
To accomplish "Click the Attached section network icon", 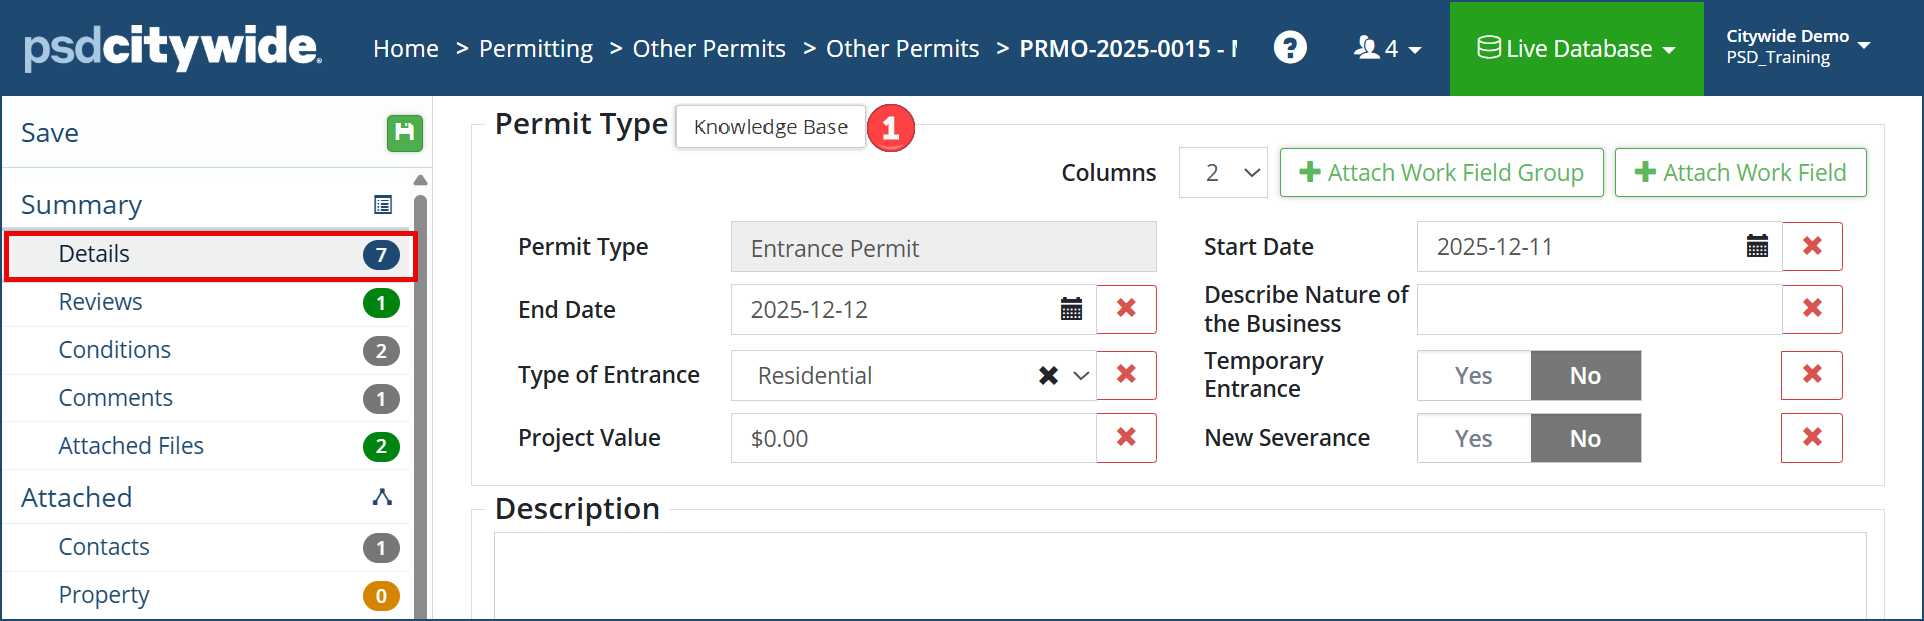I will (x=382, y=497).
